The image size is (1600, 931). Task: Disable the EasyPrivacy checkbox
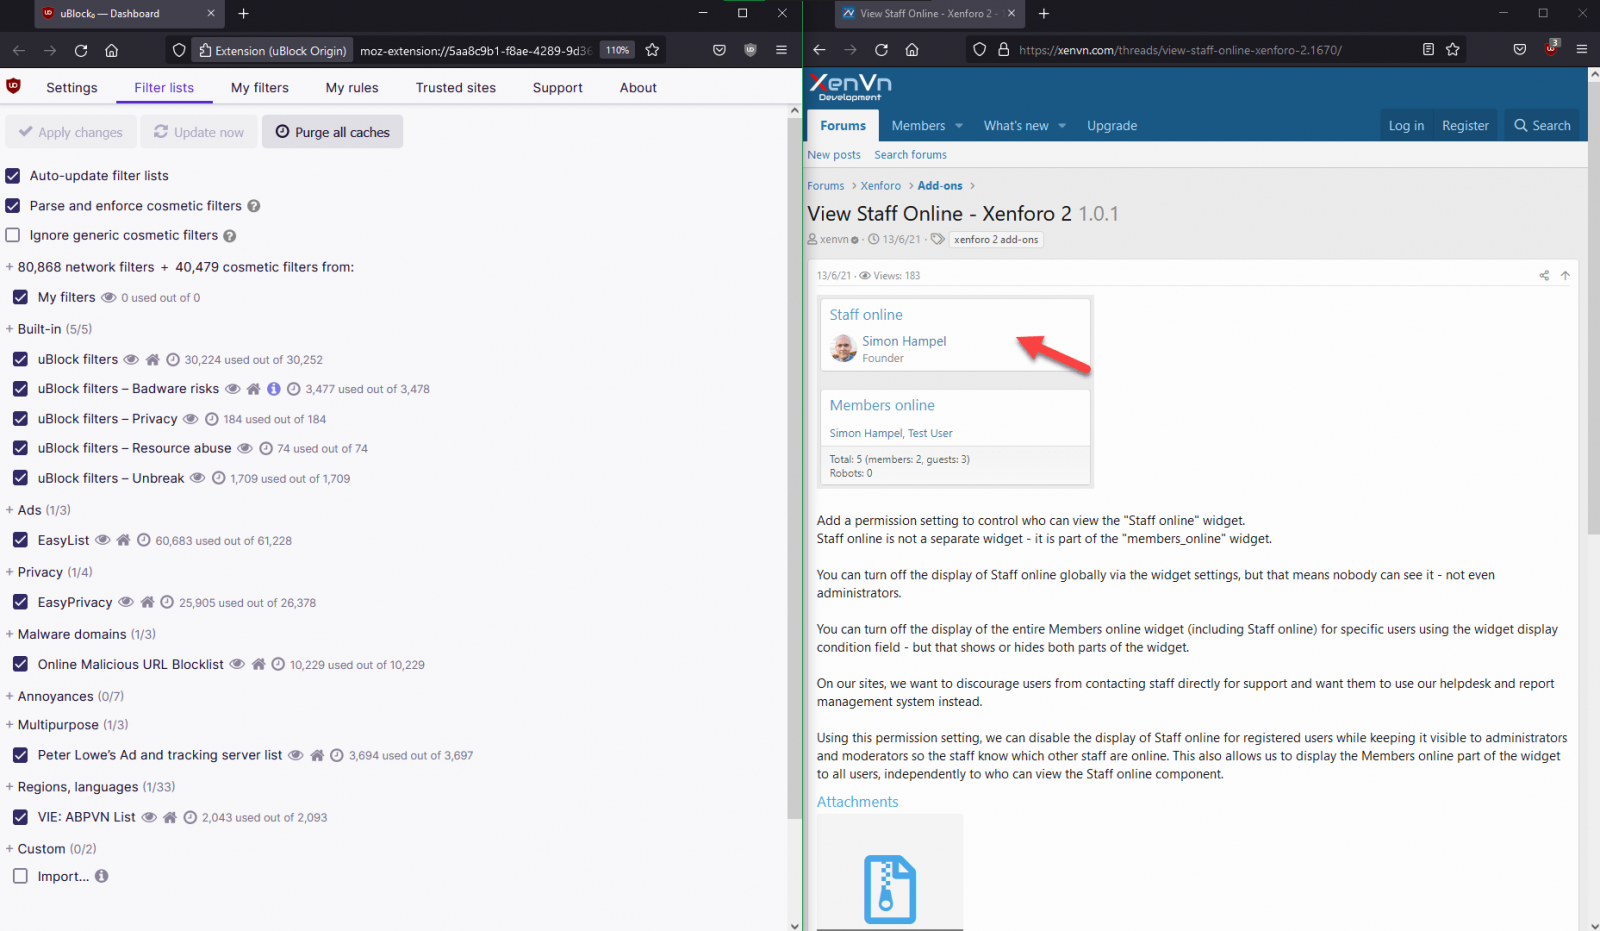[x=20, y=602]
